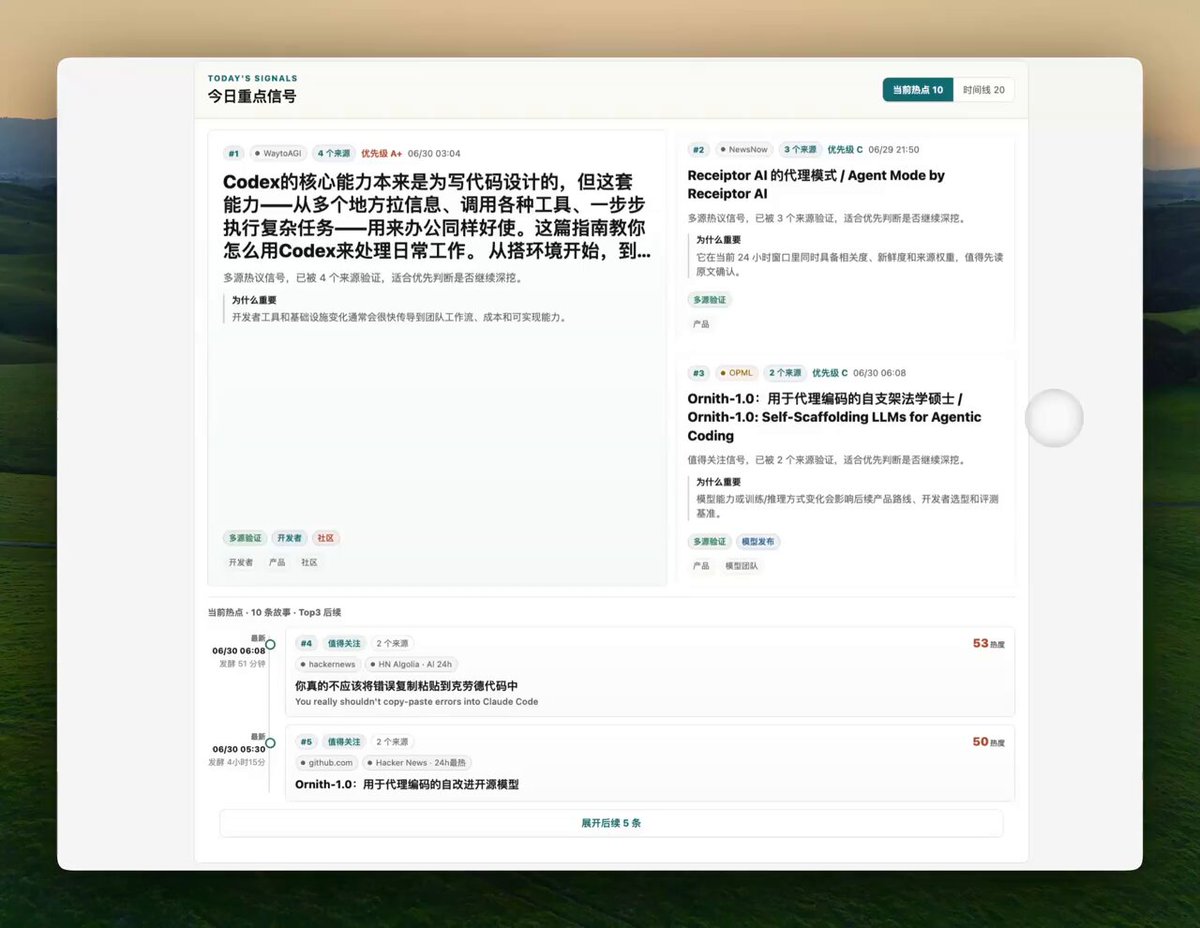Click the 模型发布 tag on Ornith card
The width and height of the screenshot is (1200, 928).
(758, 542)
